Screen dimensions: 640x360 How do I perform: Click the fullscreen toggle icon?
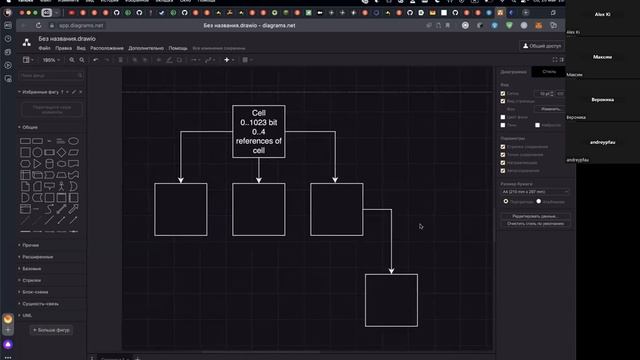pyautogui.click(x=555, y=60)
